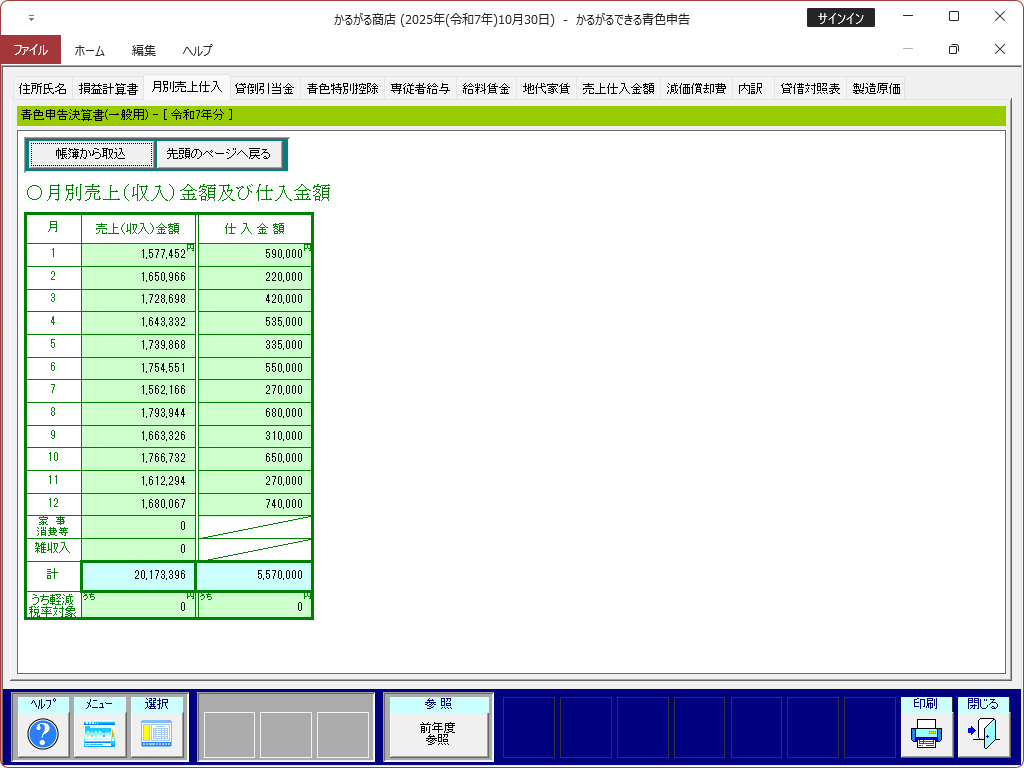The height and width of the screenshot is (768, 1024).
Task: Click the 先頭のページへ戻る button
Action: click(219, 154)
